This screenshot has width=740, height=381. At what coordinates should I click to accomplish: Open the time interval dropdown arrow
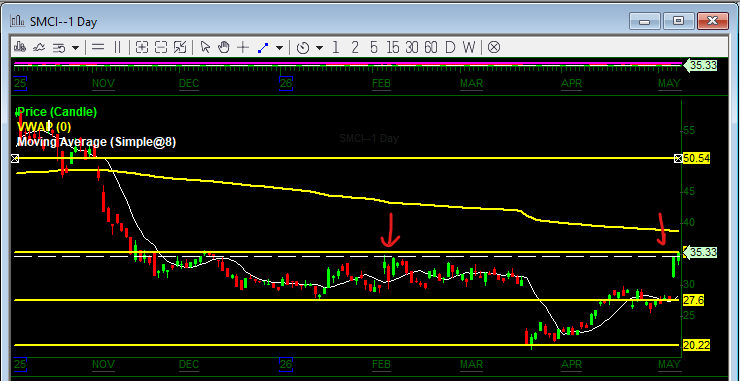pyautogui.click(x=320, y=48)
